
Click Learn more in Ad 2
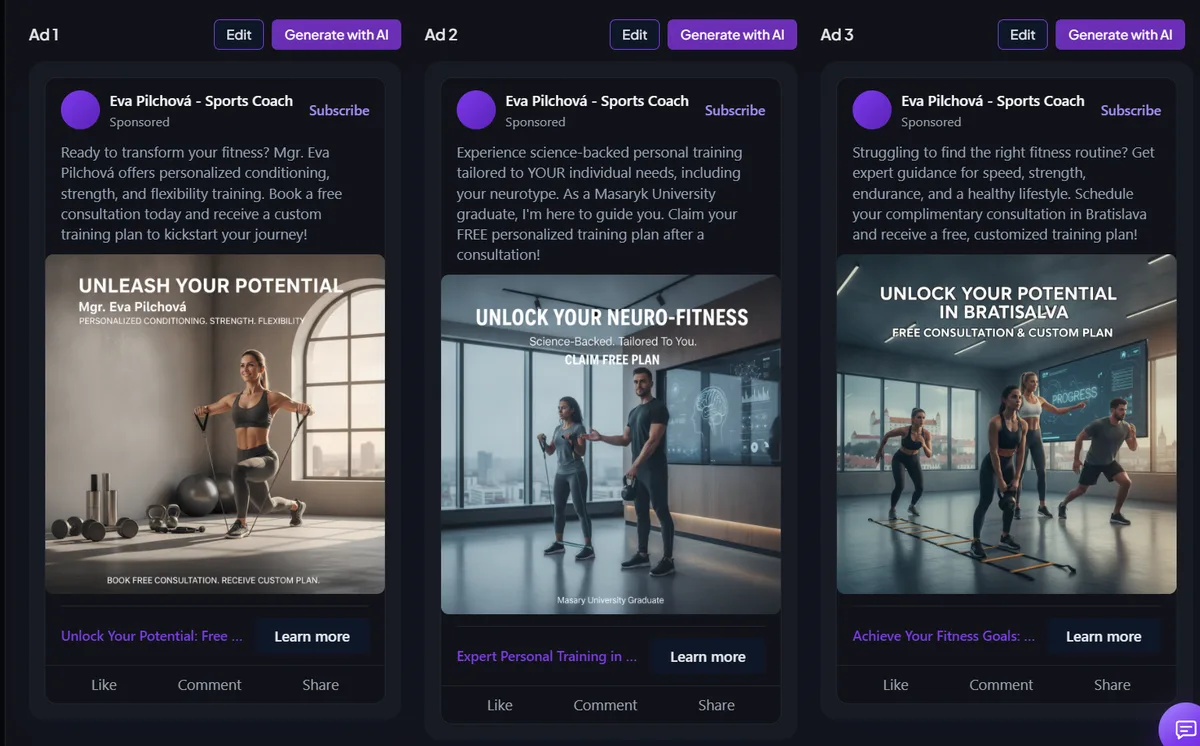[708, 657]
